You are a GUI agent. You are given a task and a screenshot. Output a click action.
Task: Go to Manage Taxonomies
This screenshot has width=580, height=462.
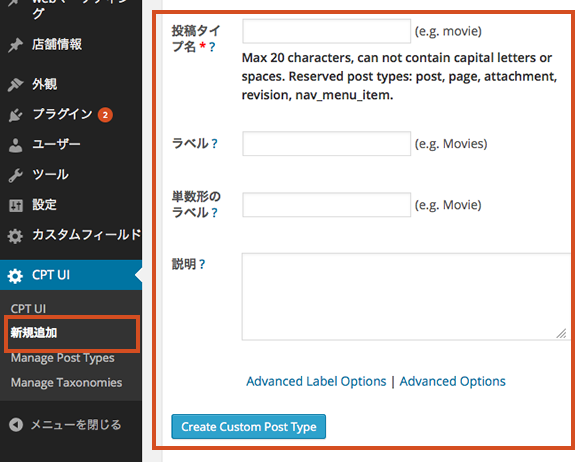pos(66,382)
